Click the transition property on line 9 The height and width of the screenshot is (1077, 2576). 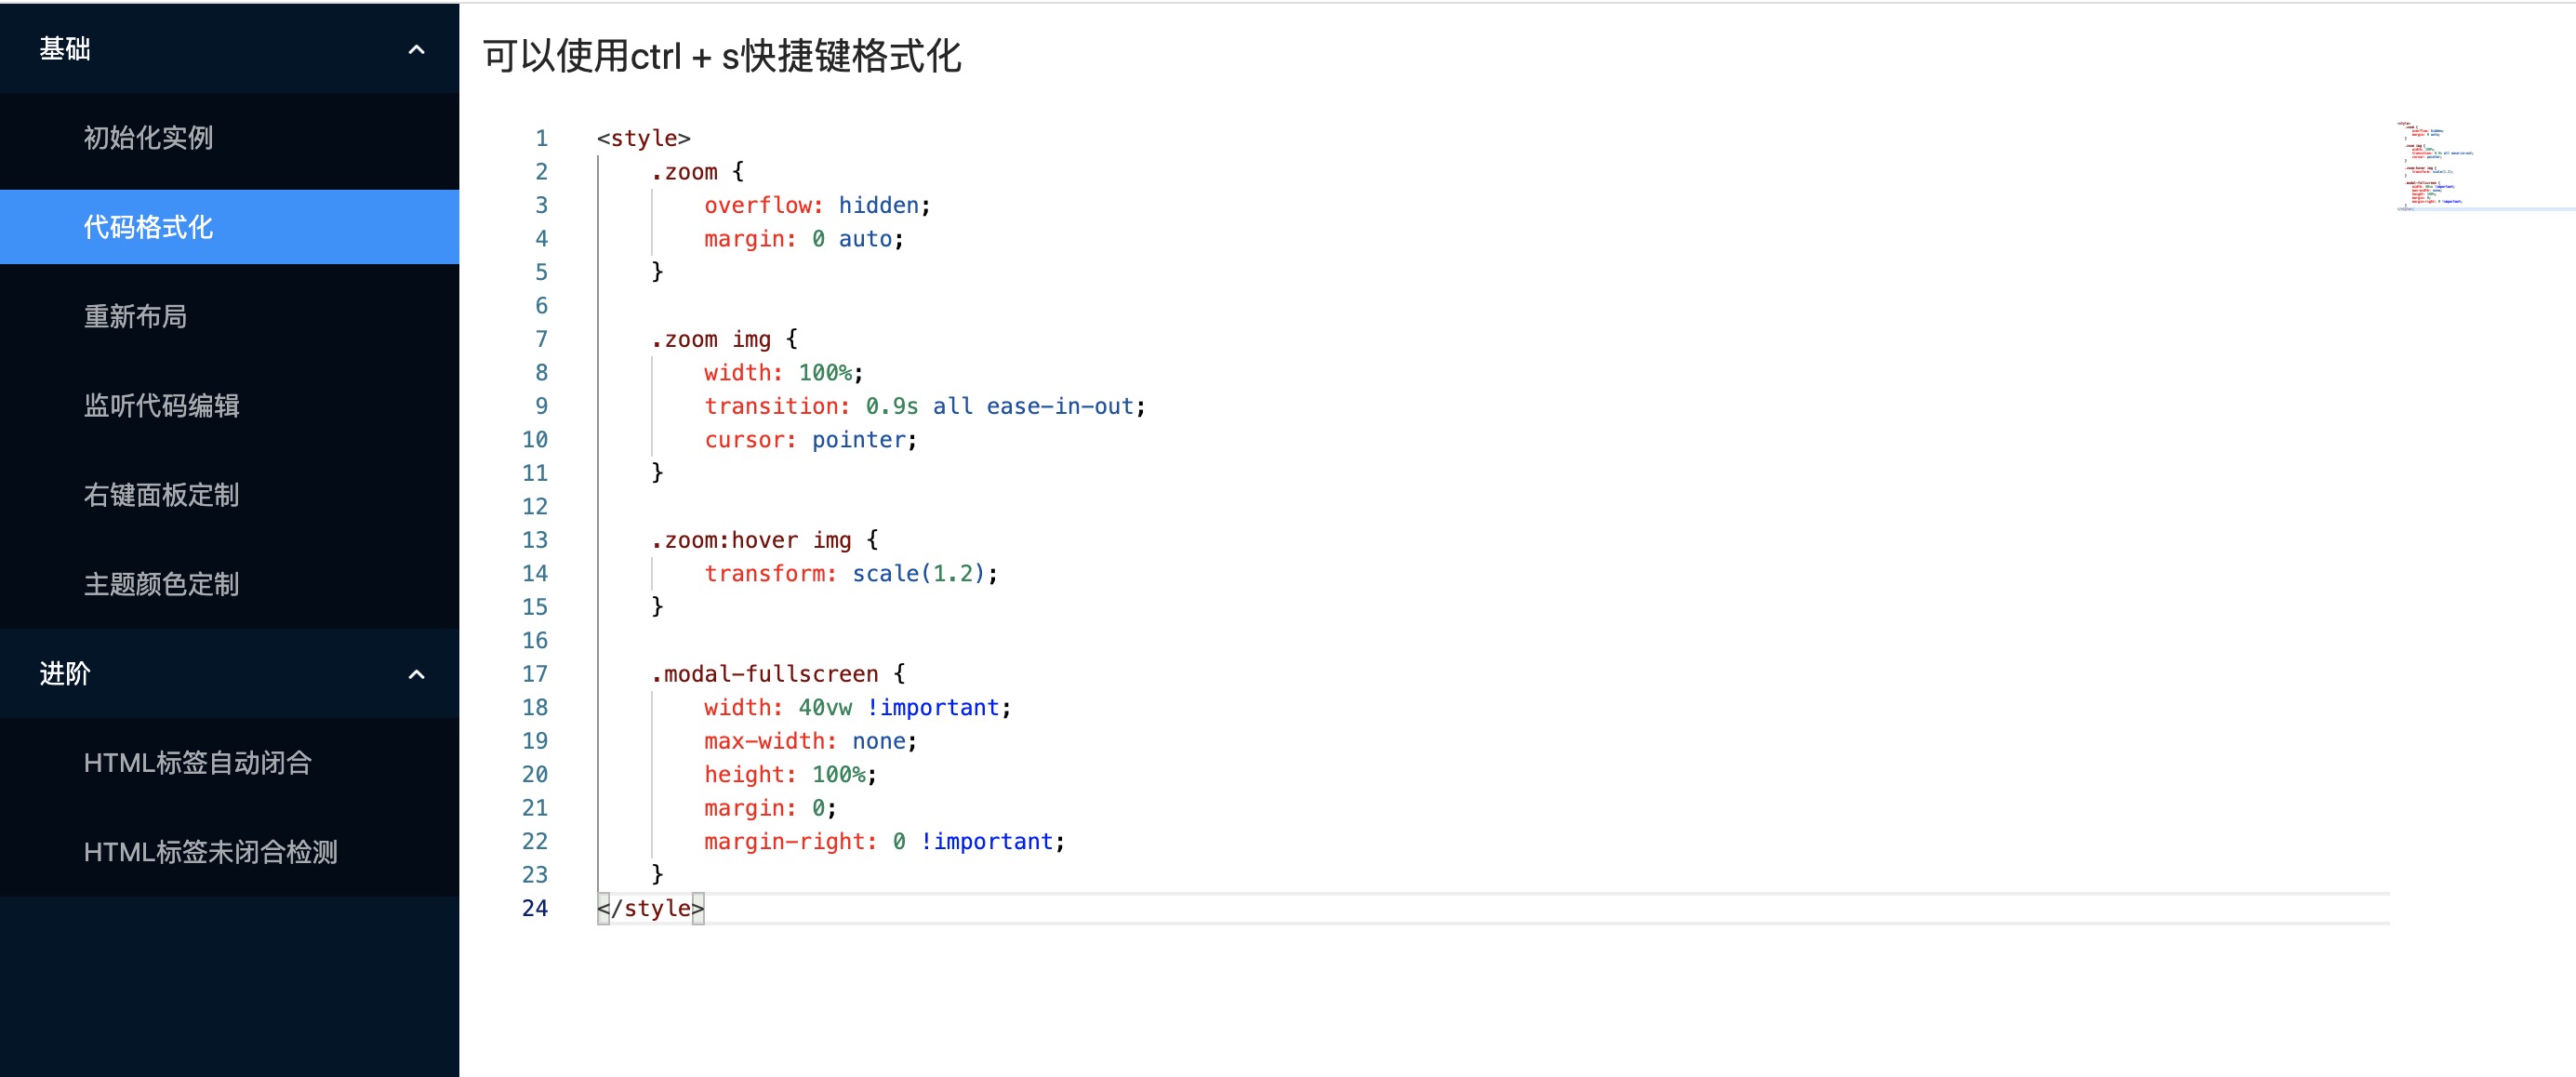coord(775,406)
